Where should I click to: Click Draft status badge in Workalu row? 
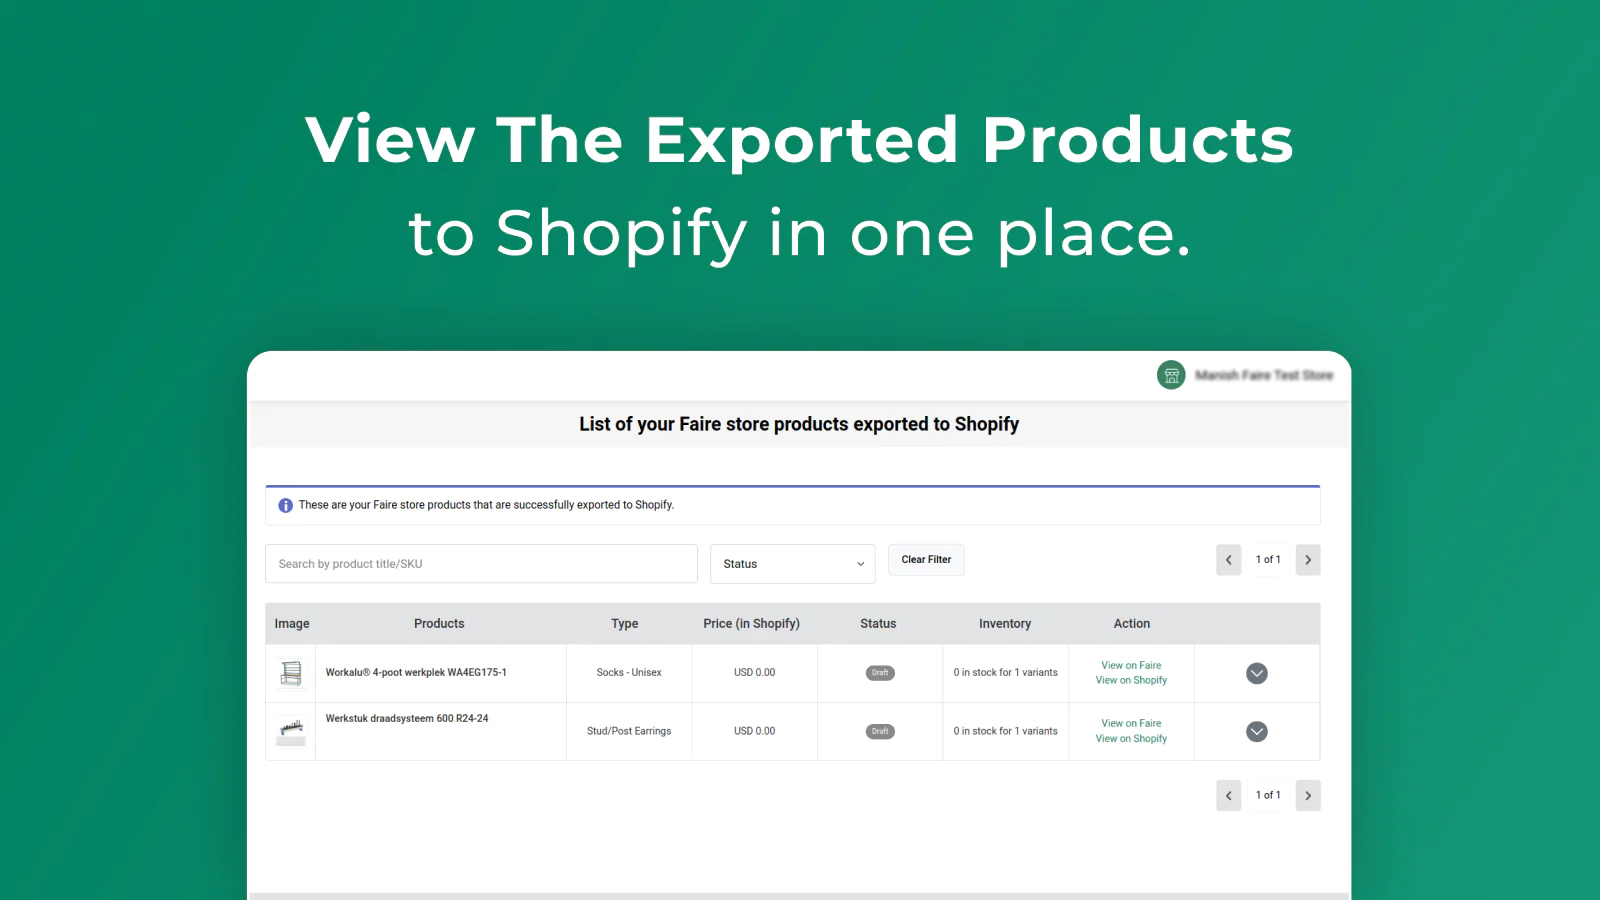(x=880, y=673)
